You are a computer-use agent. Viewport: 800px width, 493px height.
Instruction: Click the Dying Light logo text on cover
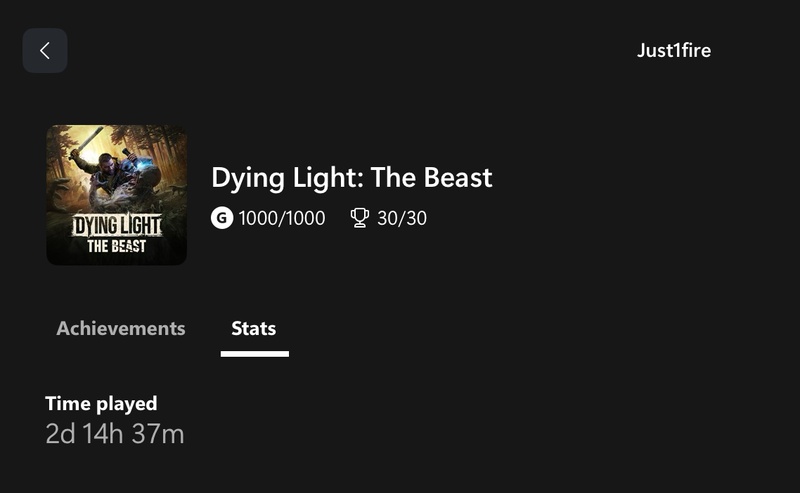click(x=116, y=225)
